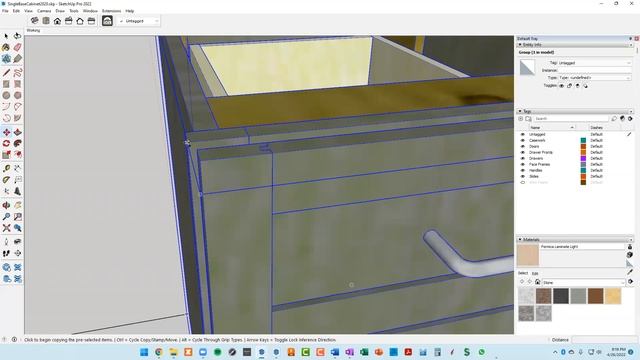Click the Windows Start button on taskbar

pos(144,352)
